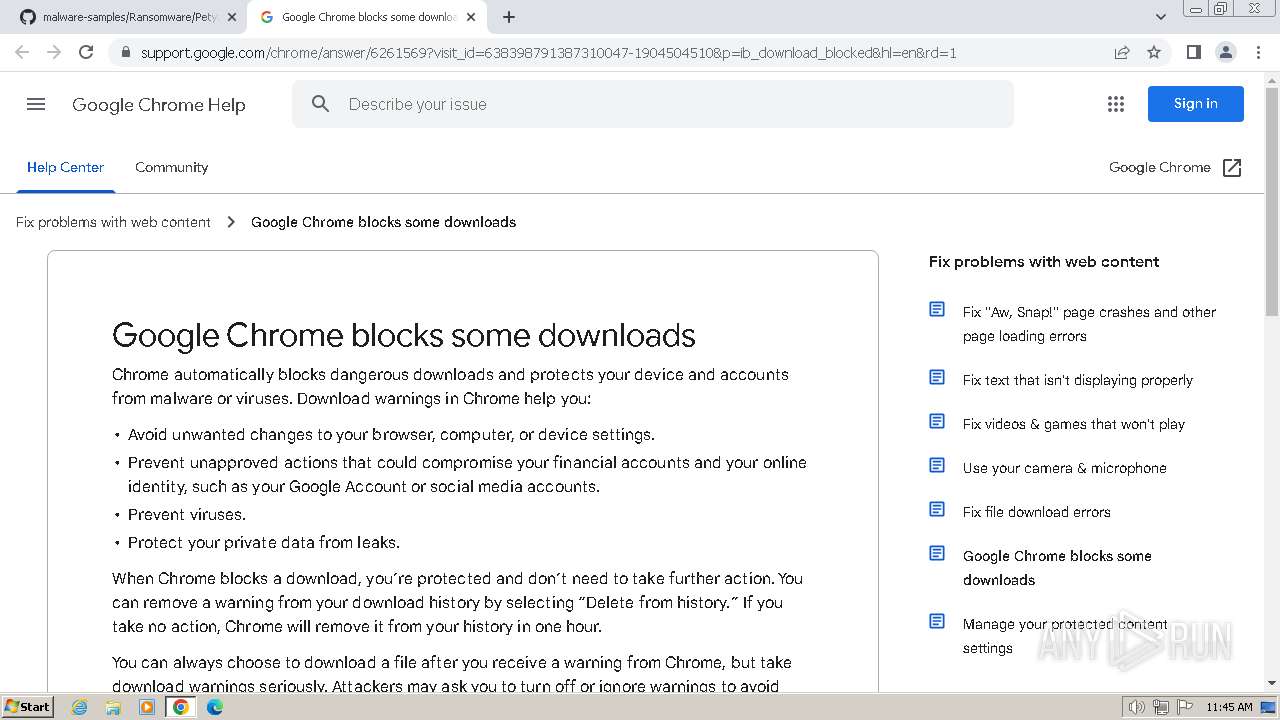Image resolution: width=1280 pixels, height=720 pixels.
Task: Click article icon beside Manage protected content
Action: (937, 621)
